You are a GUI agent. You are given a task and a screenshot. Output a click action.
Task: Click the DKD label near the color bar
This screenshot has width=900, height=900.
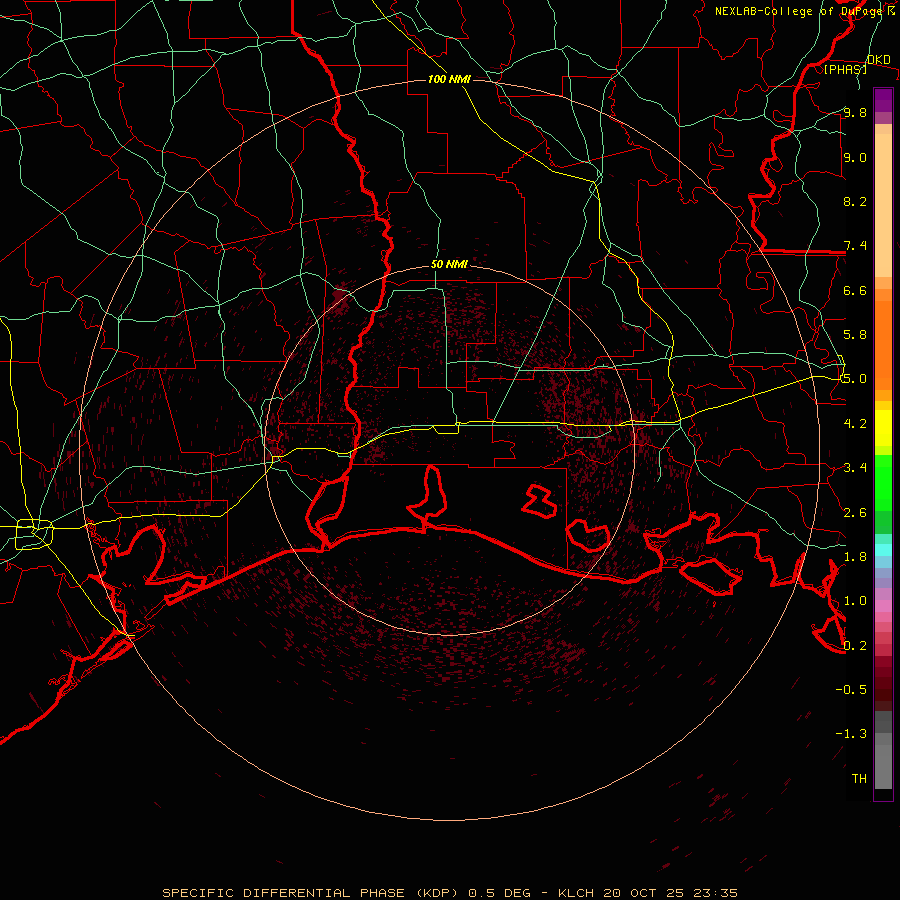coord(879,59)
